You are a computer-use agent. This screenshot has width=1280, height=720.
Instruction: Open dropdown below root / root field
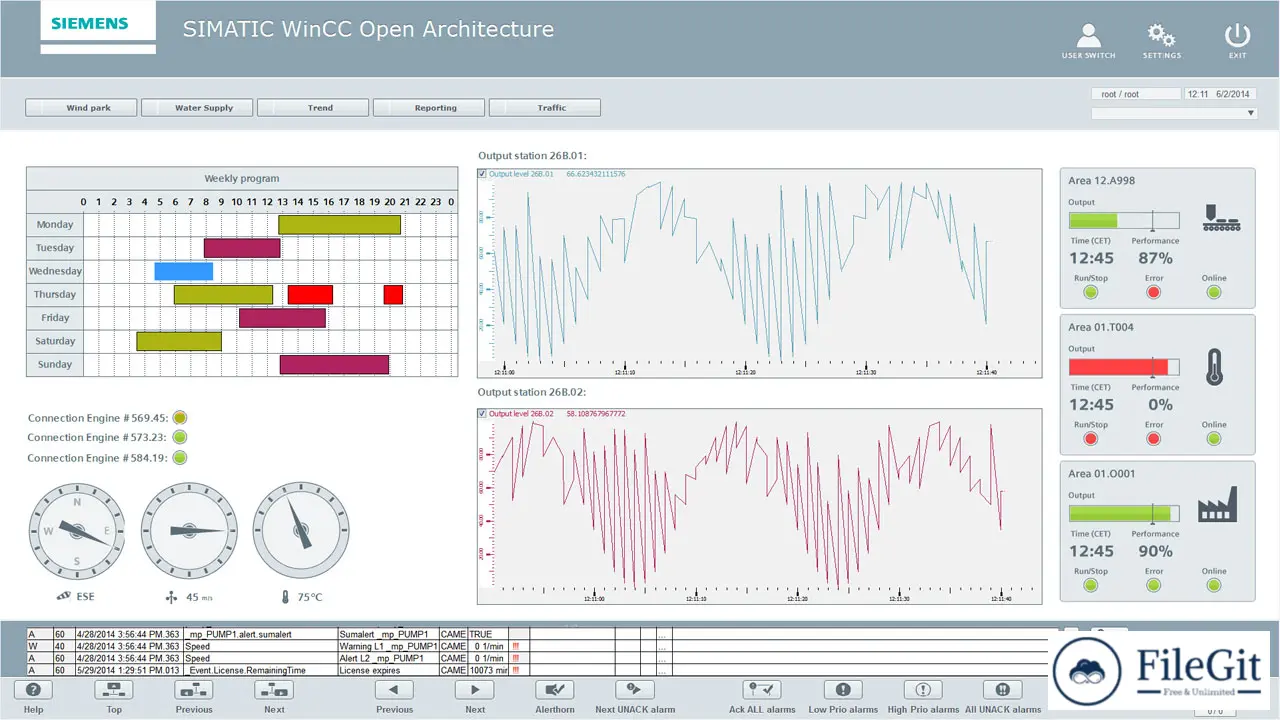click(x=1174, y=113)
